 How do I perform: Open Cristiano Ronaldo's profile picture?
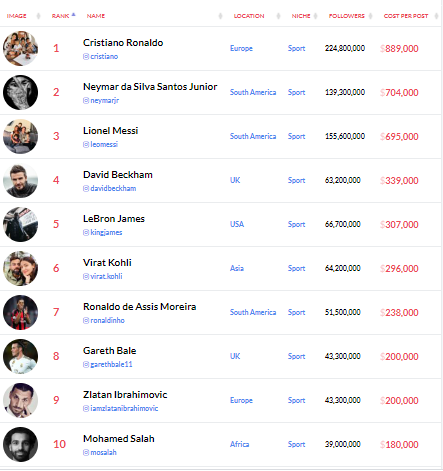click(20, 48)
